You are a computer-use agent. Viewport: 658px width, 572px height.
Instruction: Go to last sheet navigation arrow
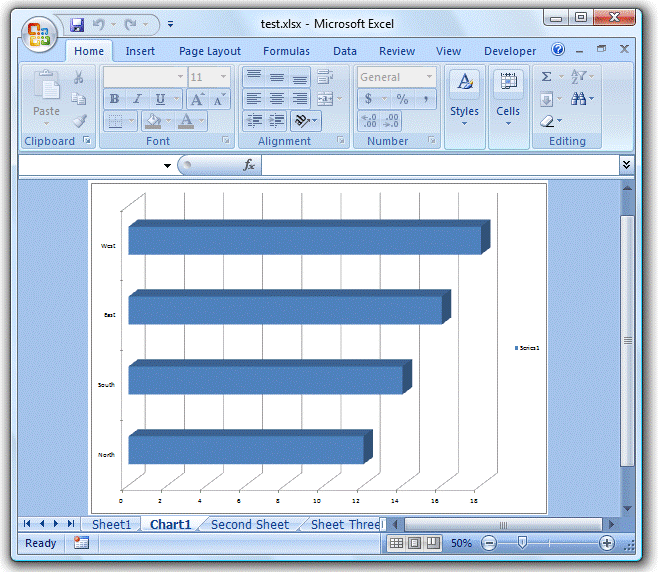click(x=71, y=524)
